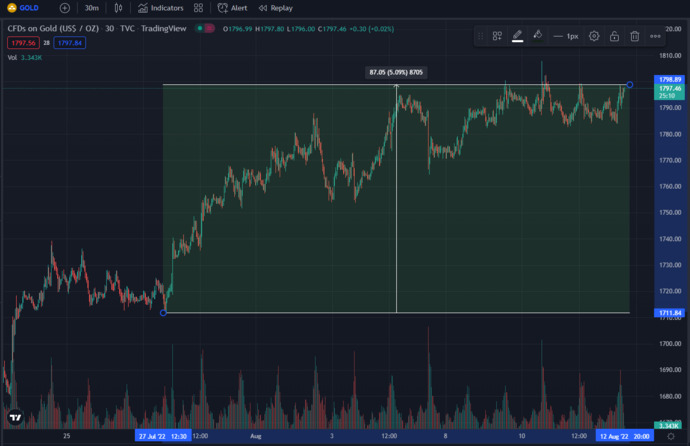Click the compare or add symbol plus icon
Screen dimensions: 690x446
pos(64,8)
